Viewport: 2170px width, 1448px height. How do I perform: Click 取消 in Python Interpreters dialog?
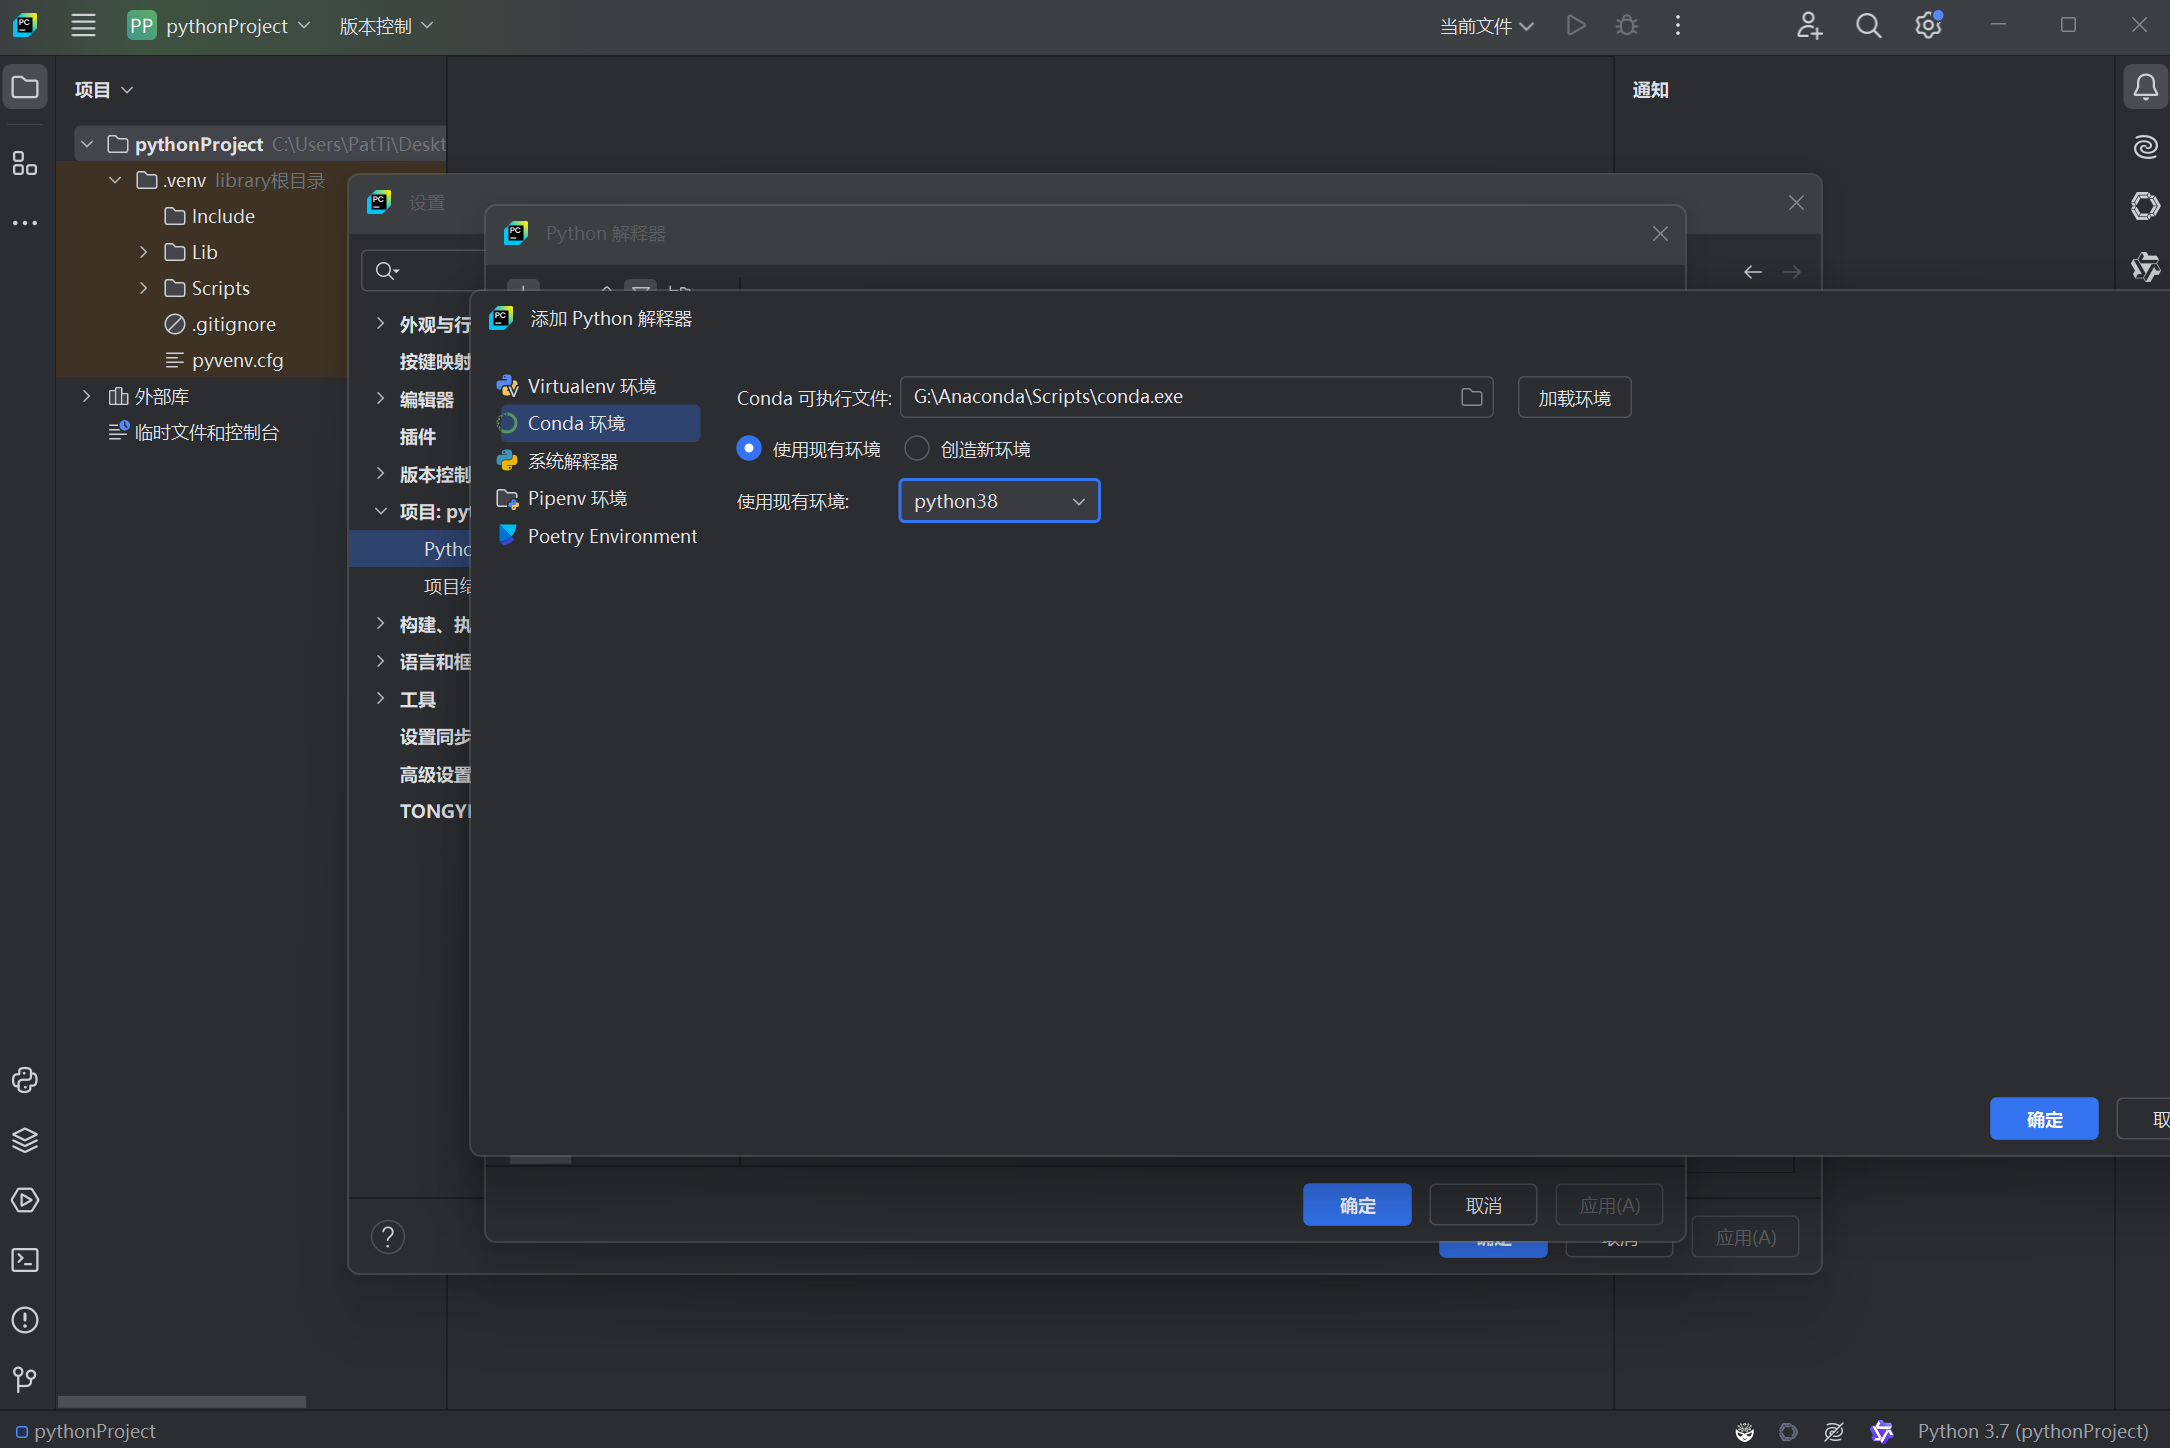[x=1483, y=1205]
